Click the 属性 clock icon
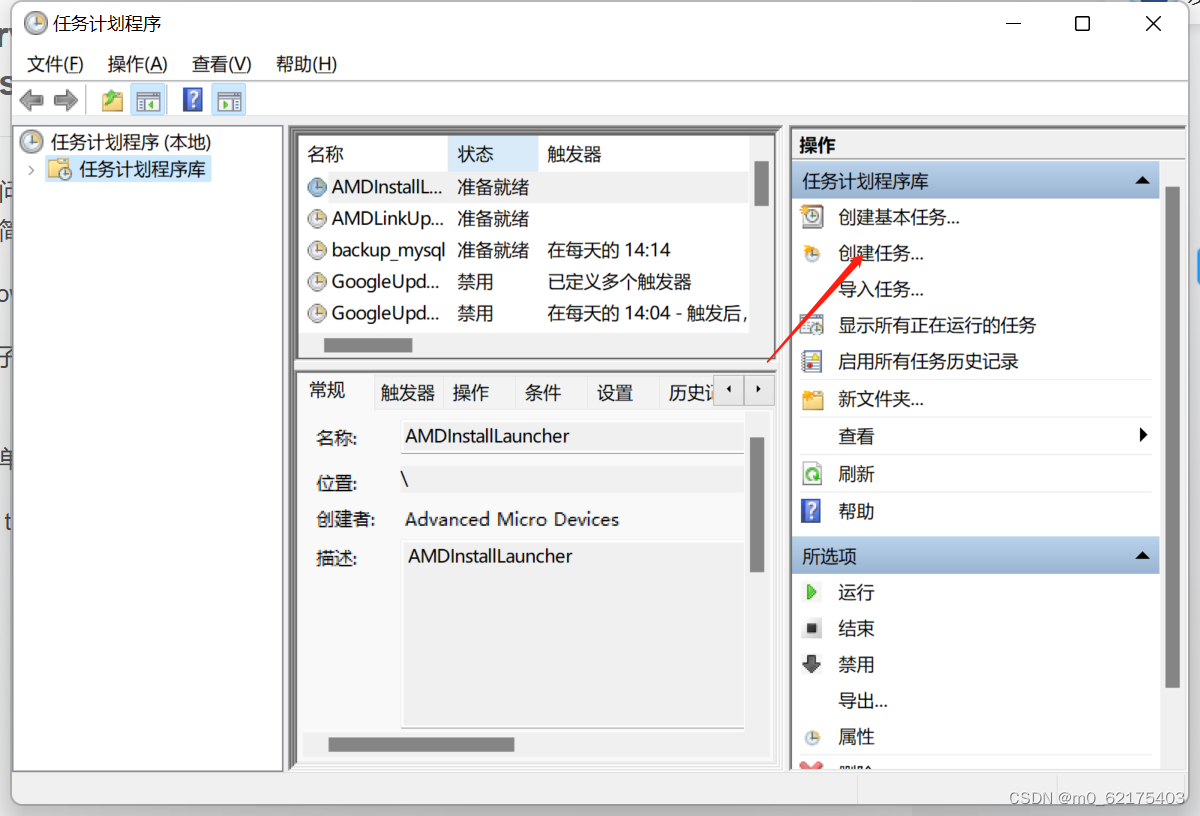Screen dimensions: 1200x816 point(812,737)
